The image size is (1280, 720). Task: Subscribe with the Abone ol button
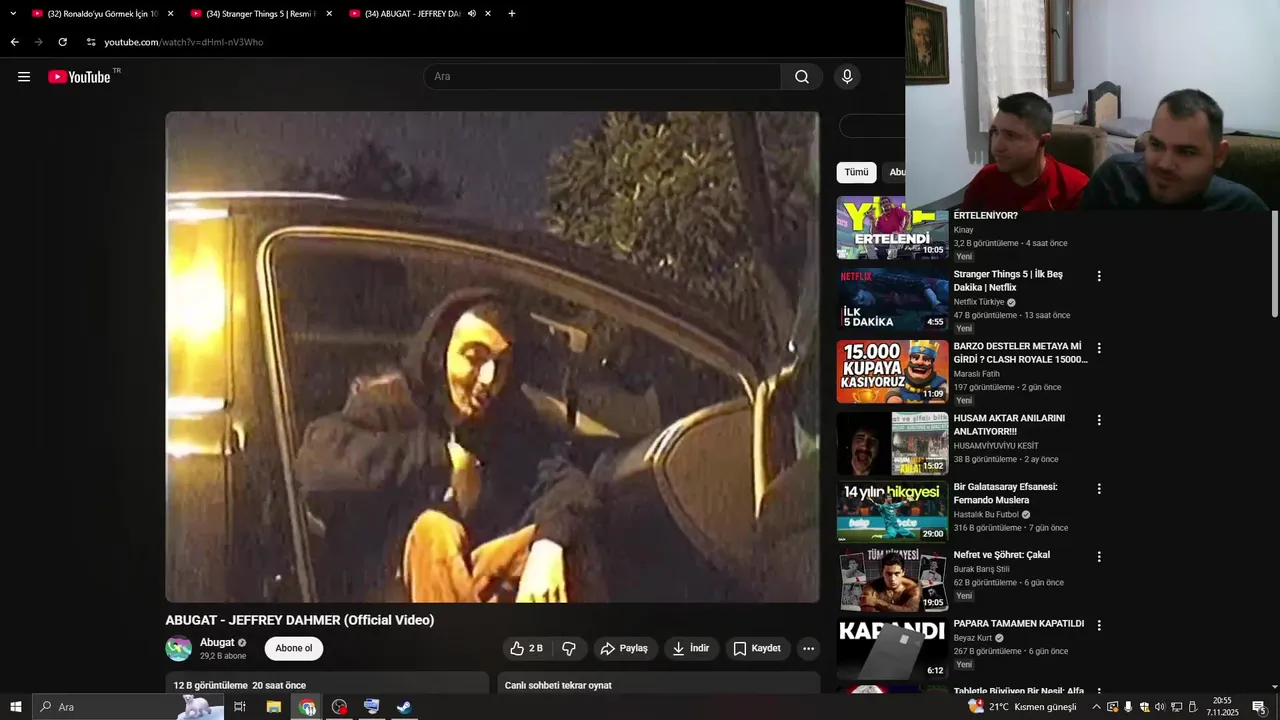tap(294, 648)
